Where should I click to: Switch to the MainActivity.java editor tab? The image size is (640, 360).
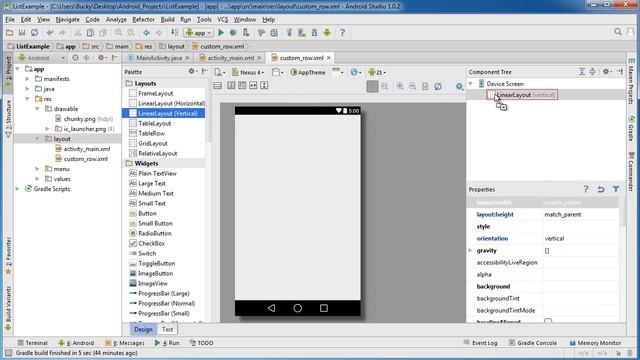[x=159, y=58]
